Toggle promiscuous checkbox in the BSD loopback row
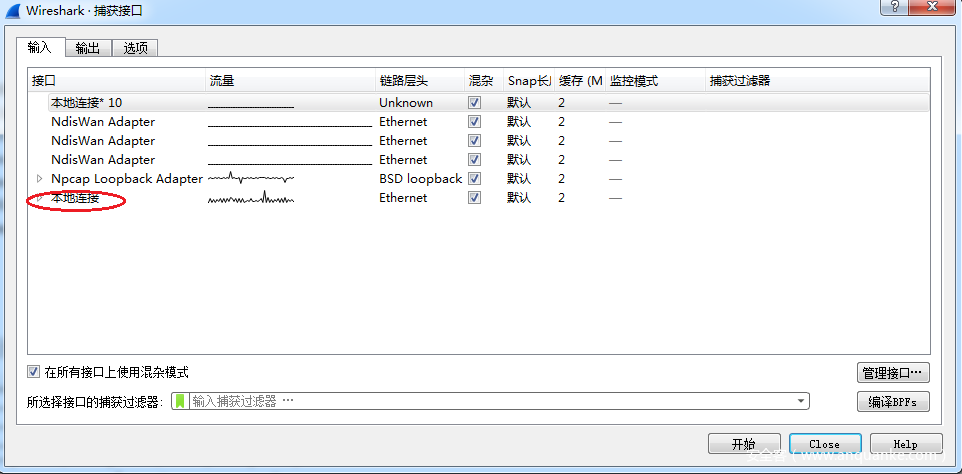The height and width of the screenshot is (474, 962). 474,178
